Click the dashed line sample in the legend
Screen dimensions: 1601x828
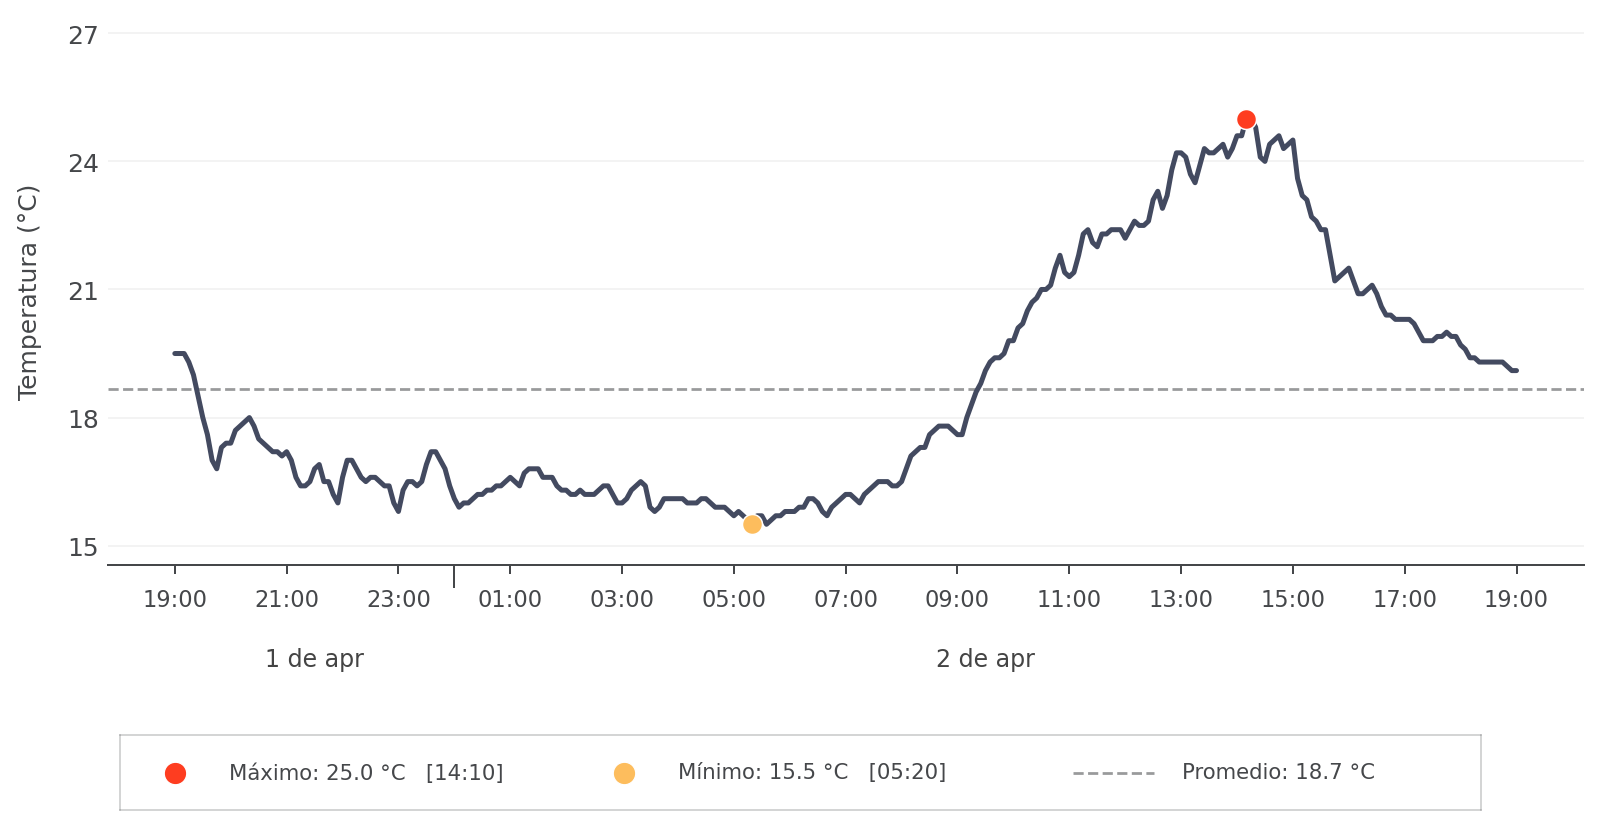click(x=1113, y=773)
